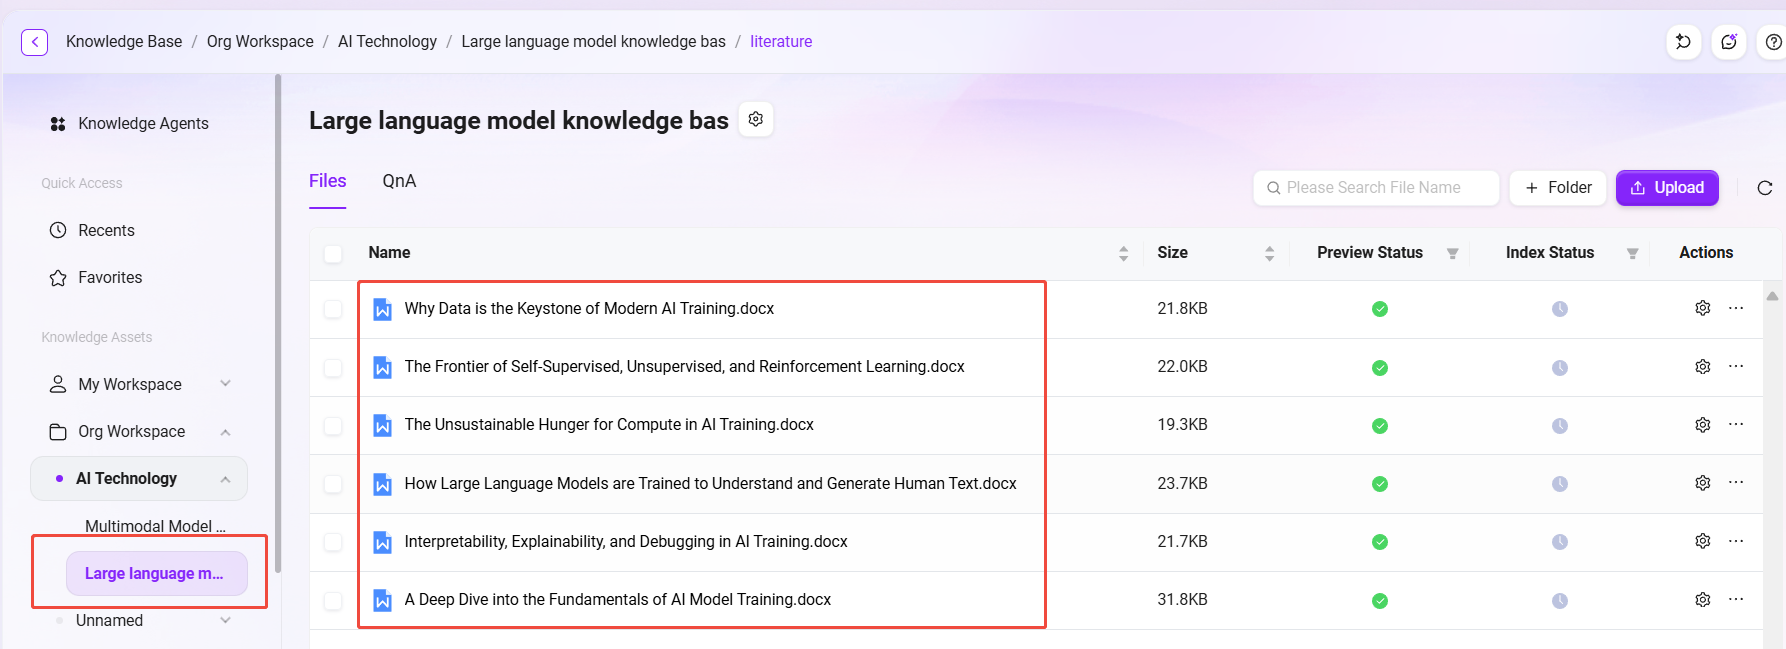
Task: Open more options for Interpretability row
Action: coord(1736,541)
